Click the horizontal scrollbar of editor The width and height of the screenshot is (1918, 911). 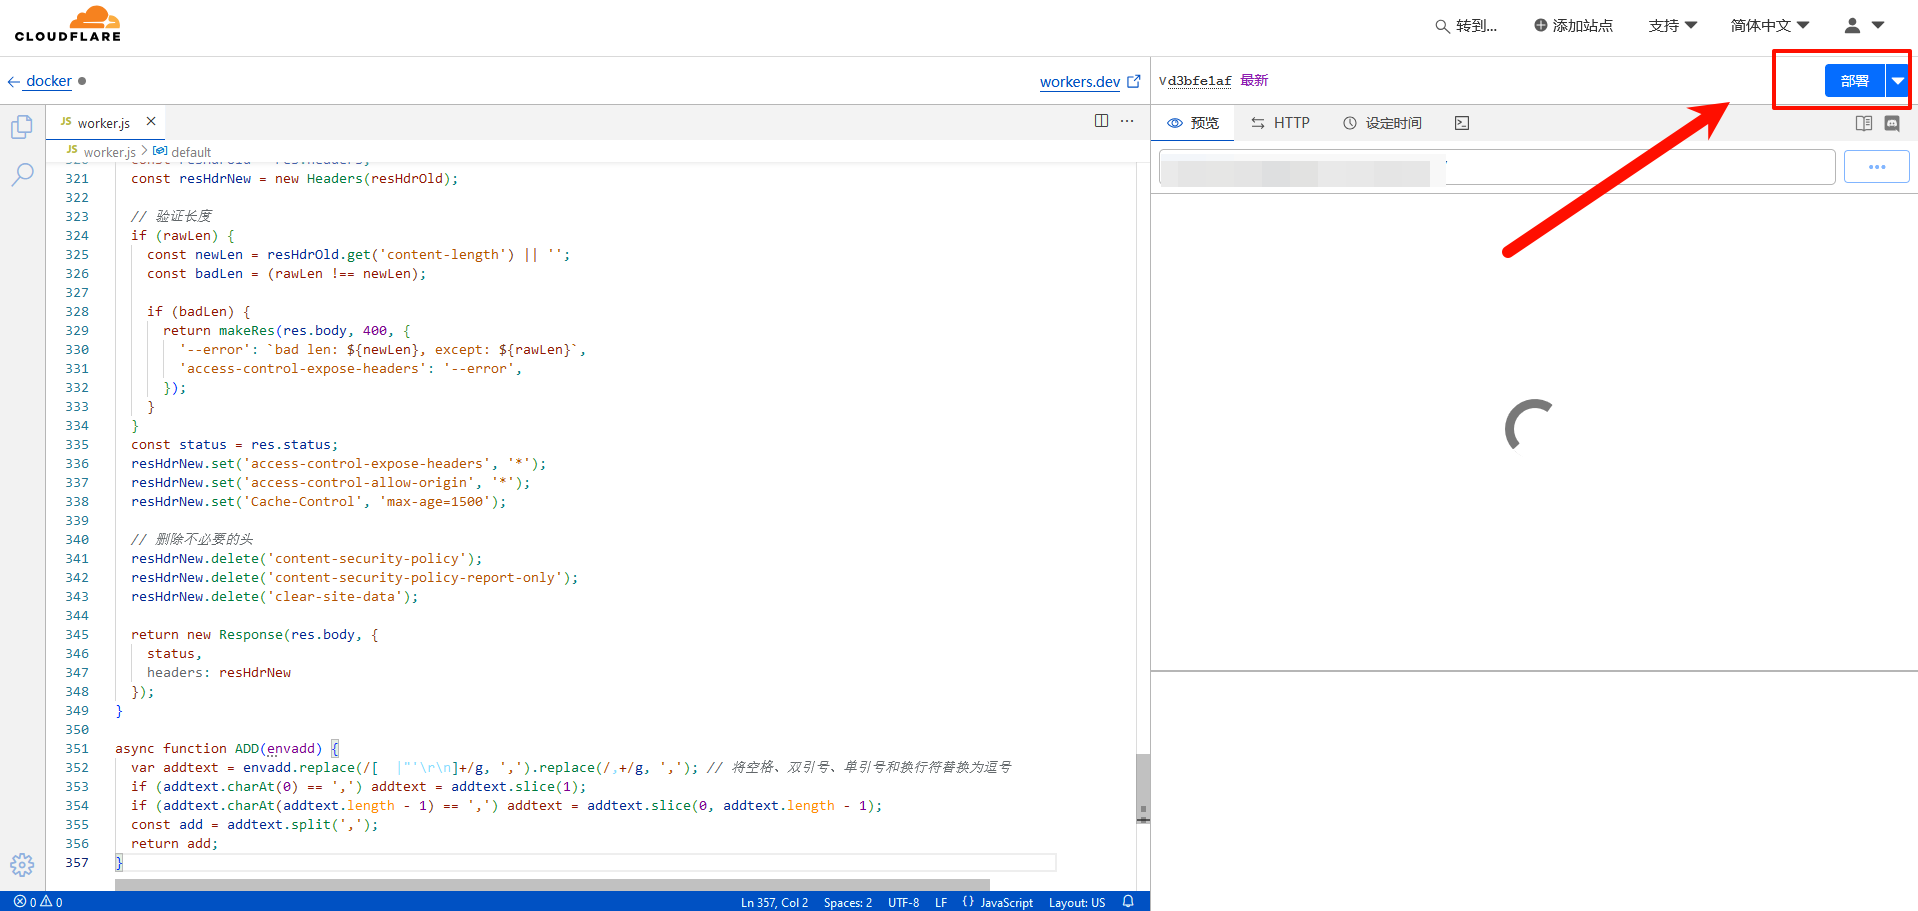tap(552, 885)
